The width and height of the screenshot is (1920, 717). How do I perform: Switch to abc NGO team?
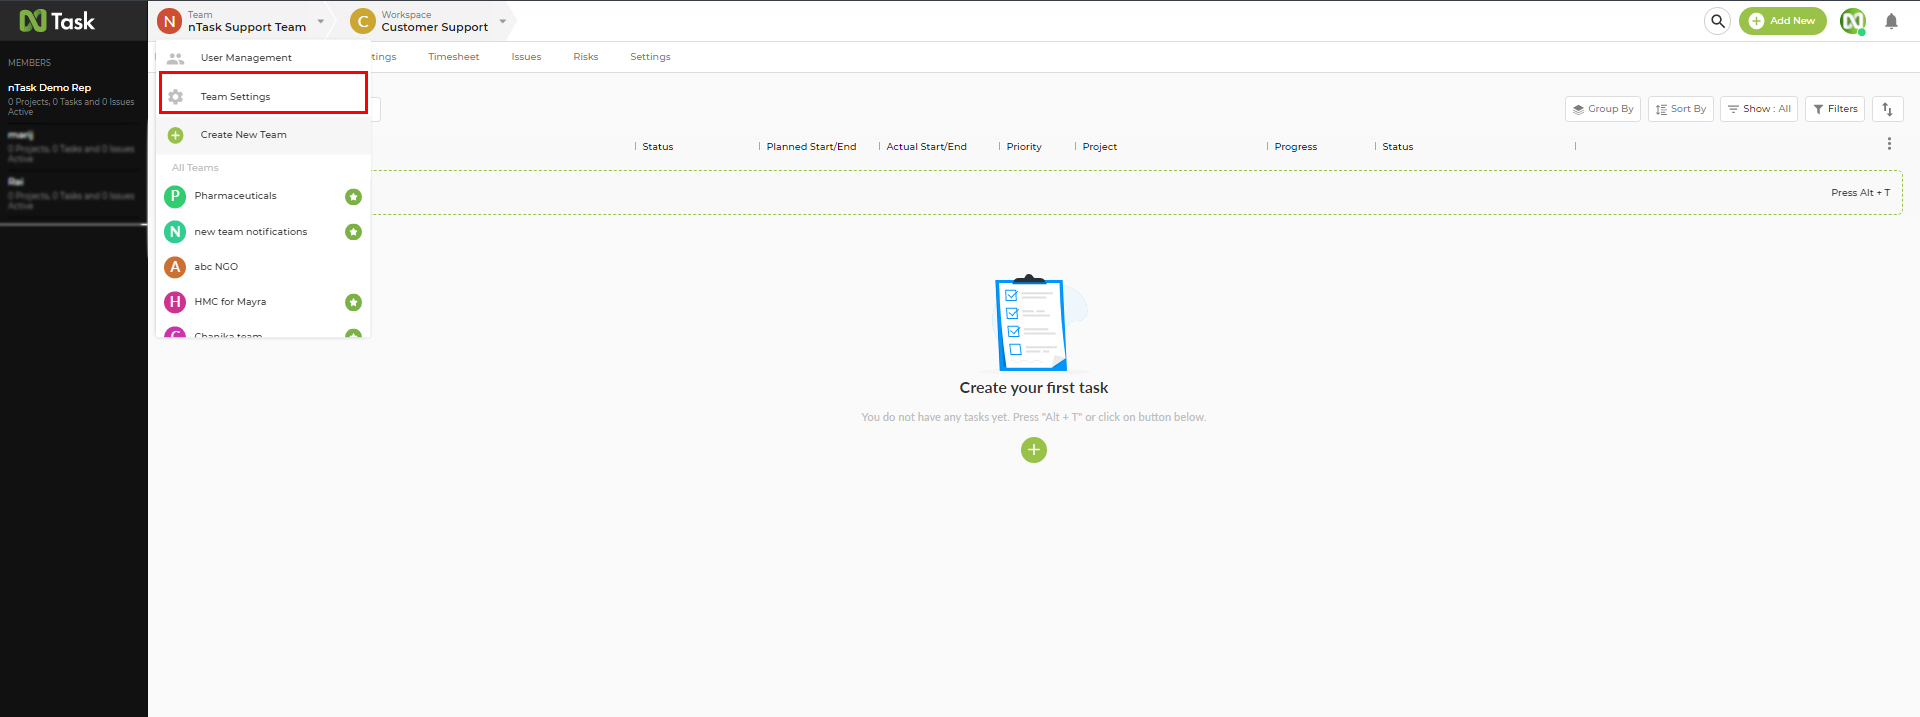(x=264, y=267)
